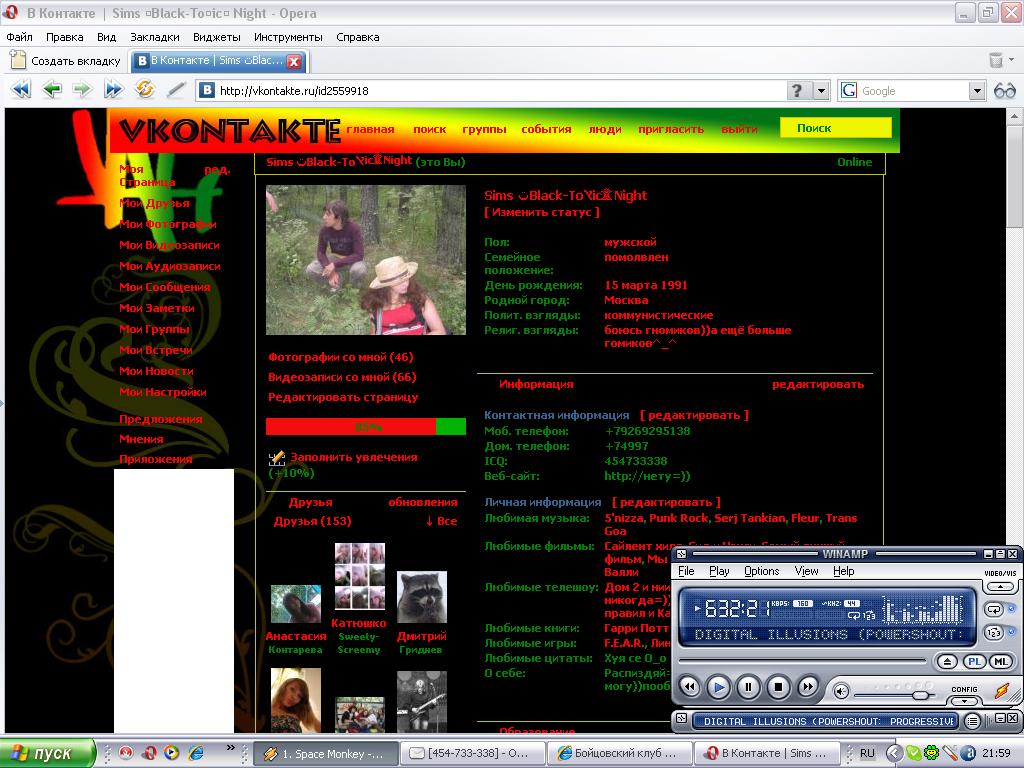Open the Winamp View menu

807,571
